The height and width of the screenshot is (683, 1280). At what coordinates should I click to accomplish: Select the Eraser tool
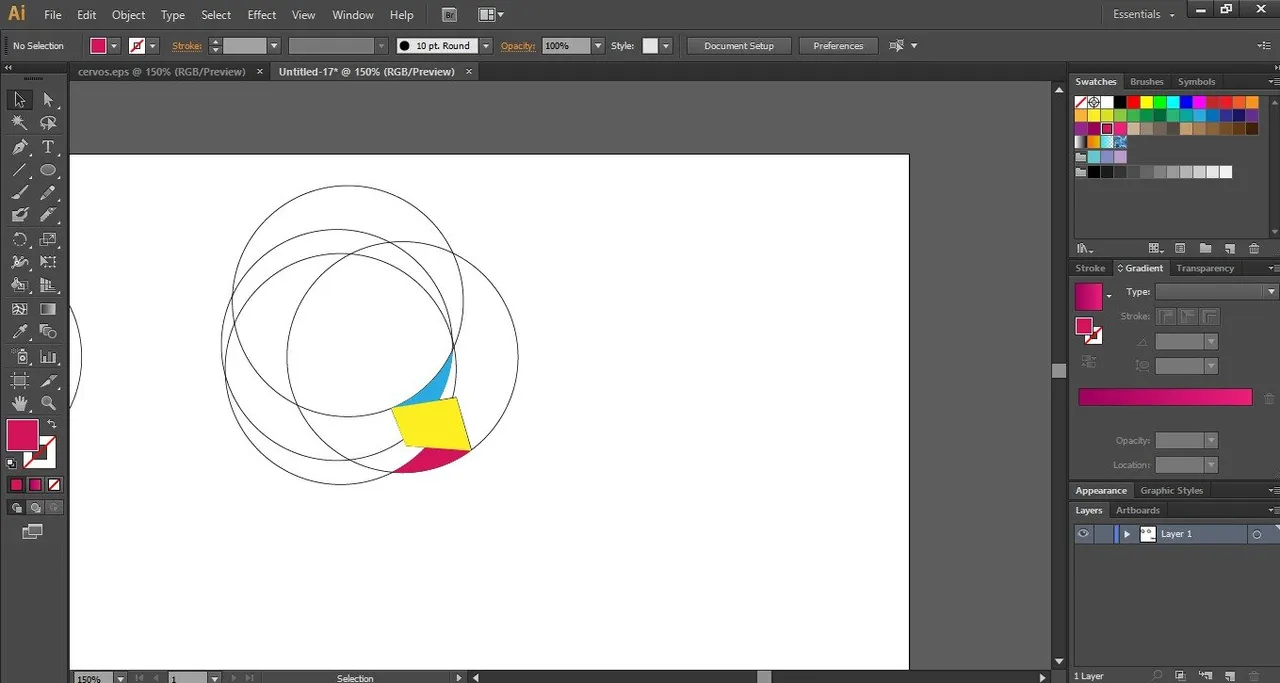coord(48,215)
